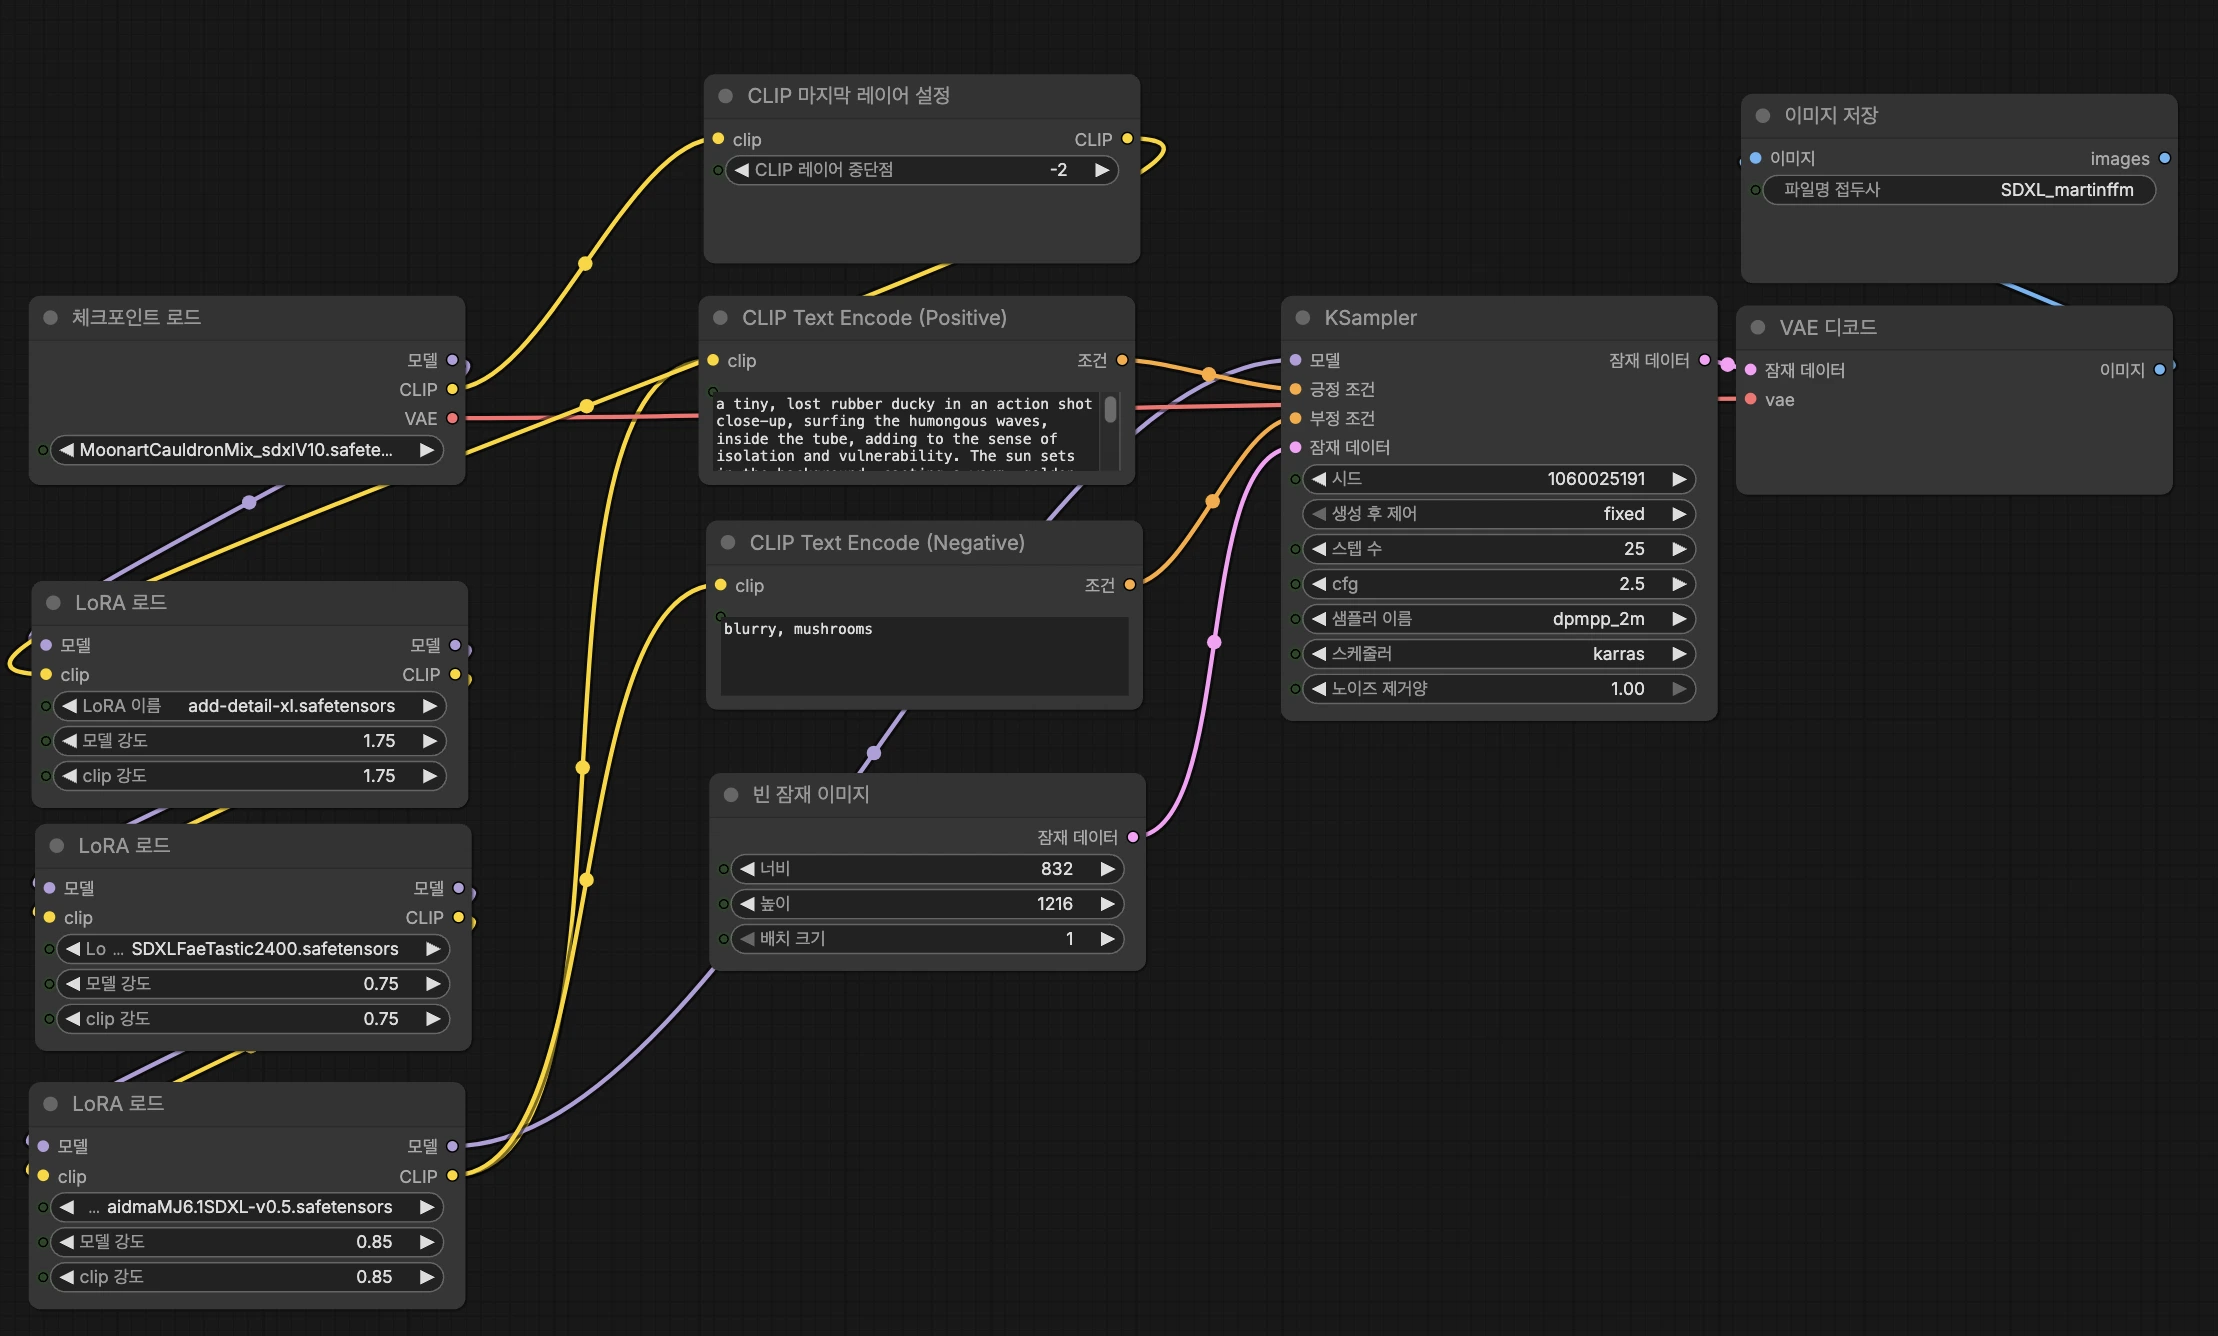Image resolution: width=2218 pixels, height=1336 pixels.
Task: Open the MoonartCauldronMix checkpoint selector
Action: click(247, 450)
